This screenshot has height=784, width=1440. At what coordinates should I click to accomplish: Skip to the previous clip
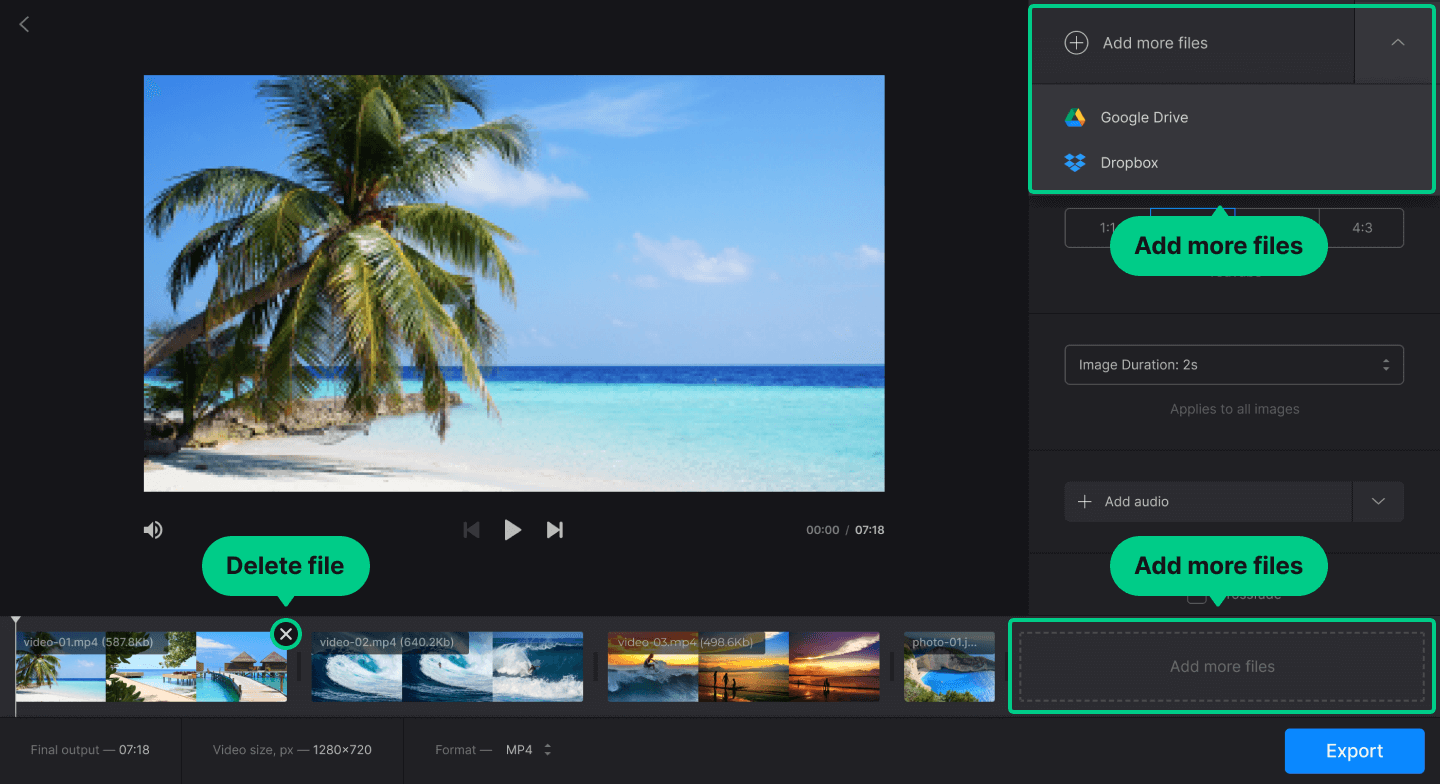click(471, 530)
